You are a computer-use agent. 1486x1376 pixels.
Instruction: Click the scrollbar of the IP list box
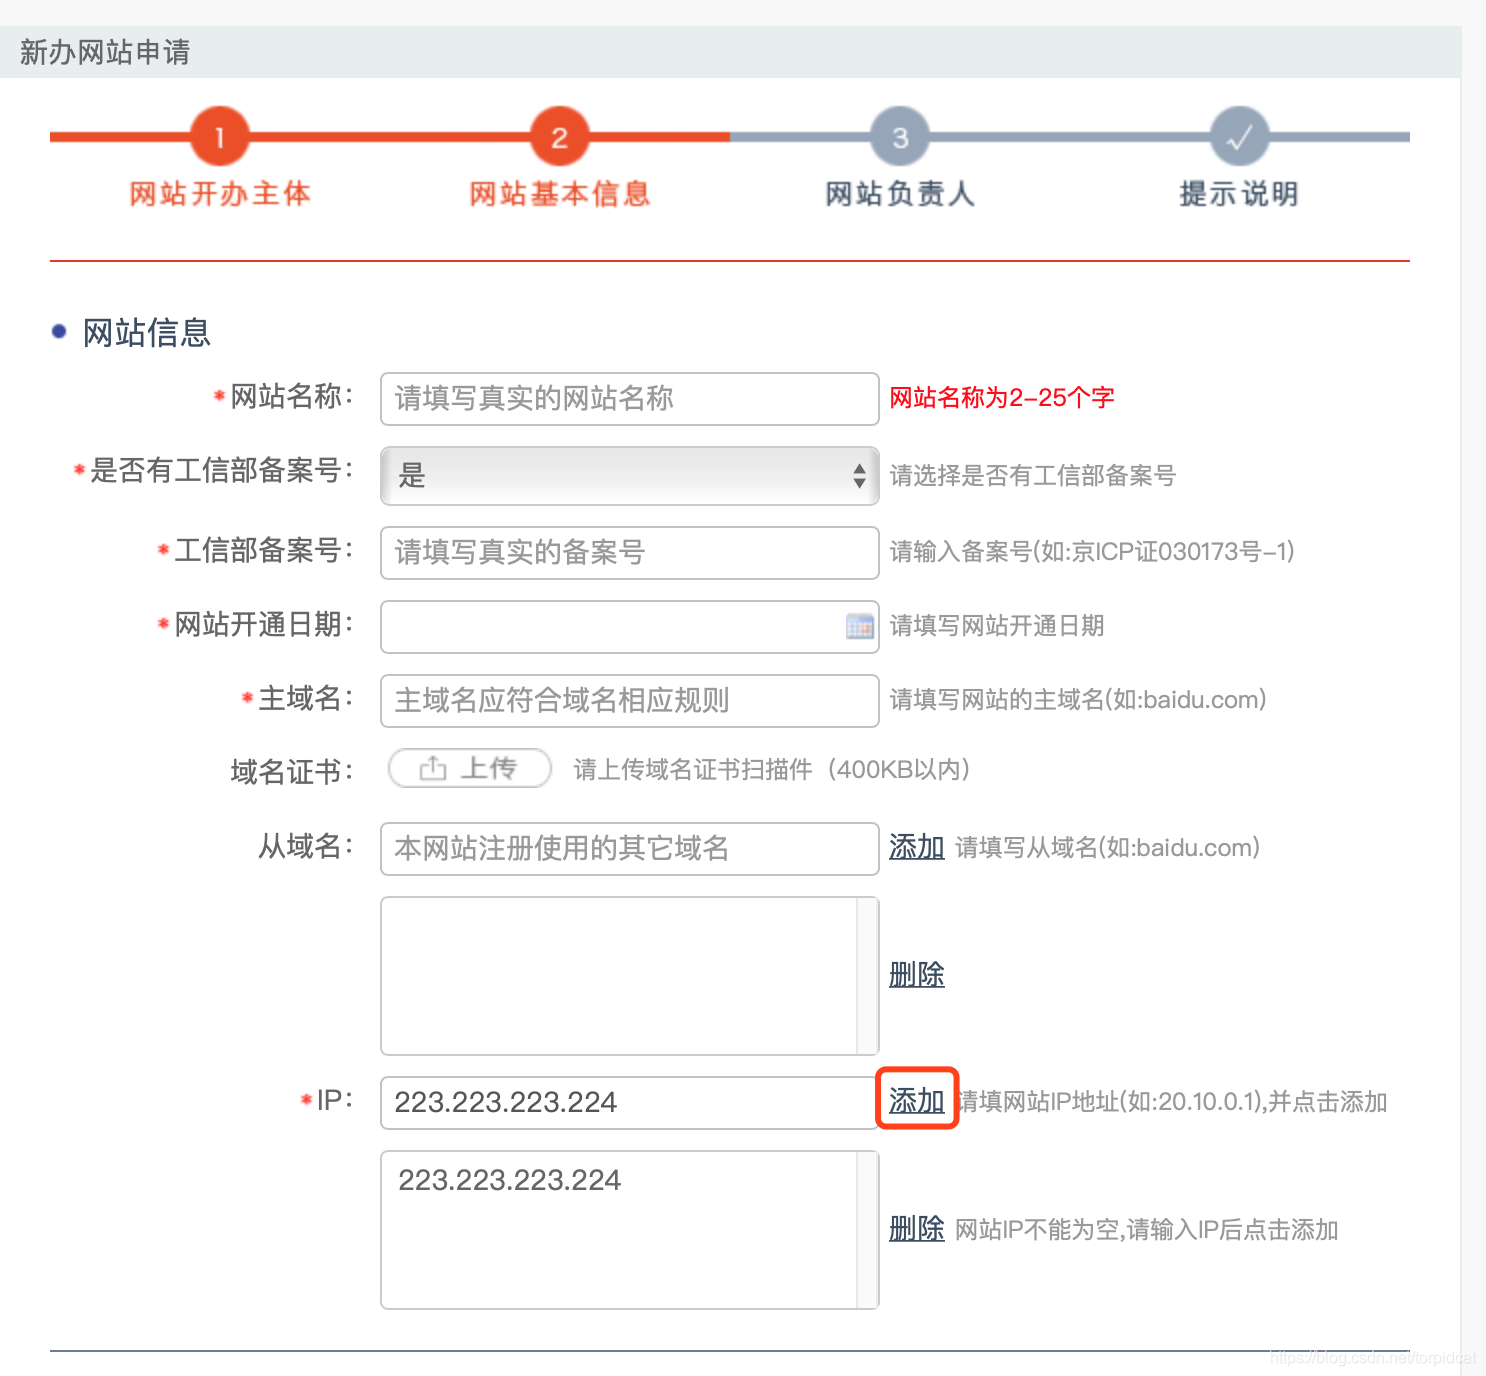pos(868,1230)
